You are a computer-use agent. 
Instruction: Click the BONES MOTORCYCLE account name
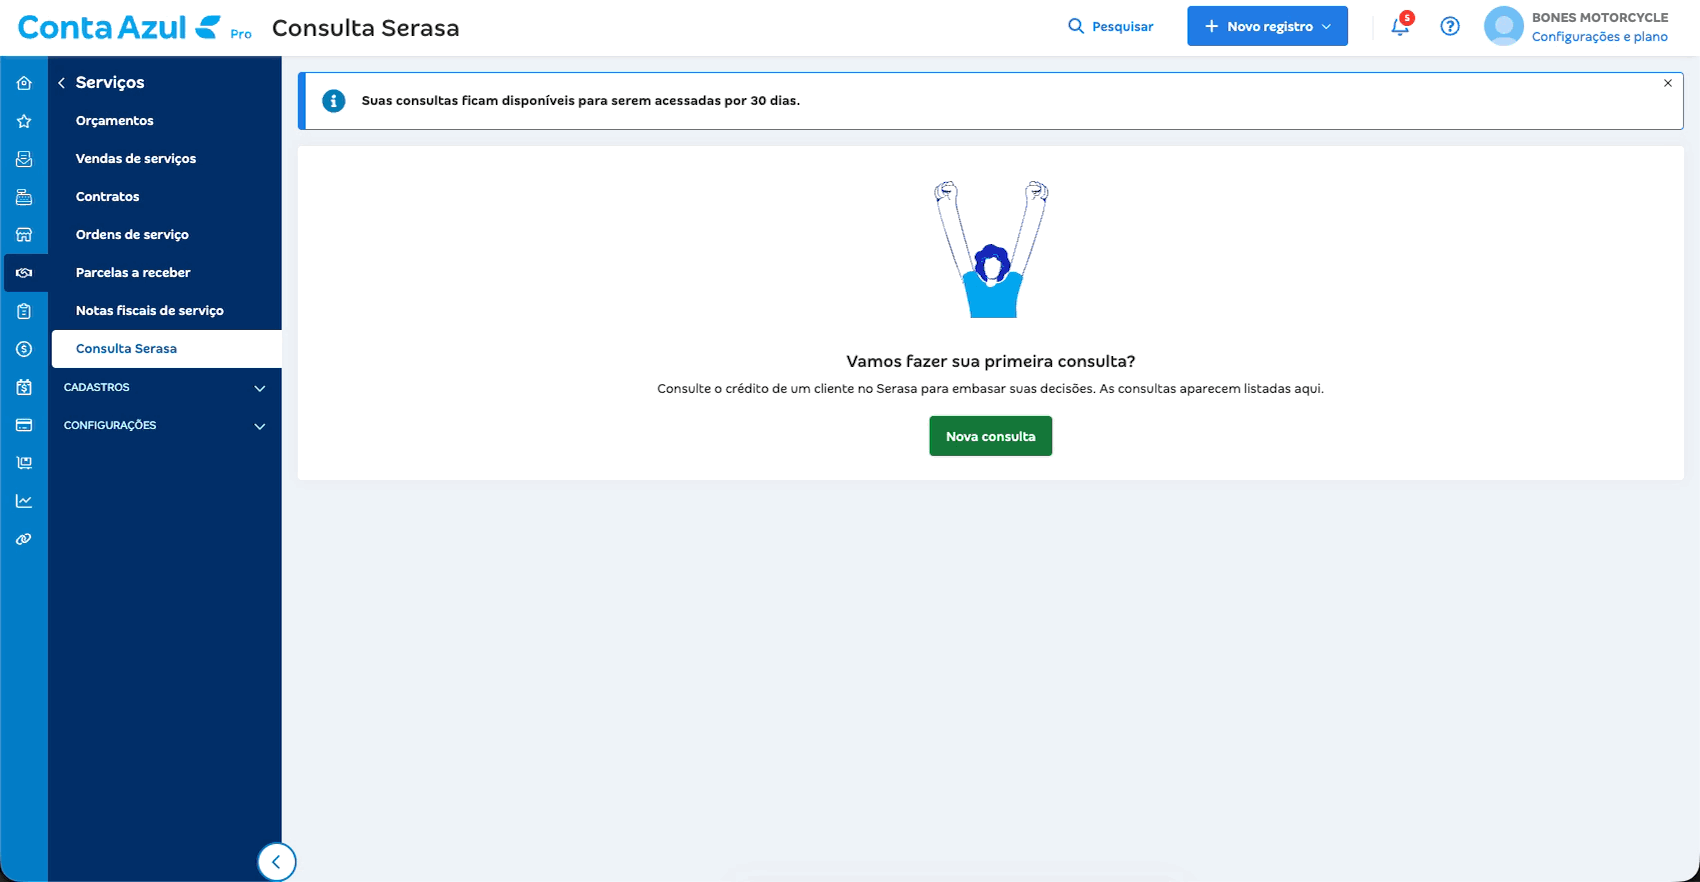pos(1600,17)
